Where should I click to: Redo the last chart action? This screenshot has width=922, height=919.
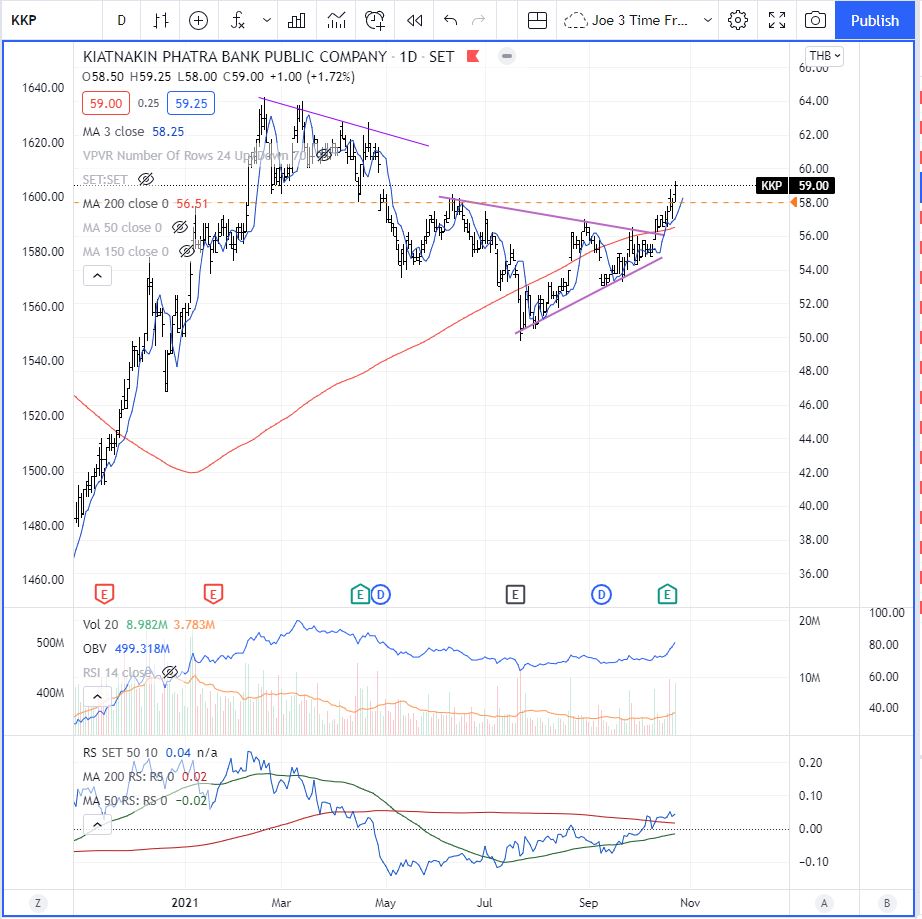coord(479,21)
